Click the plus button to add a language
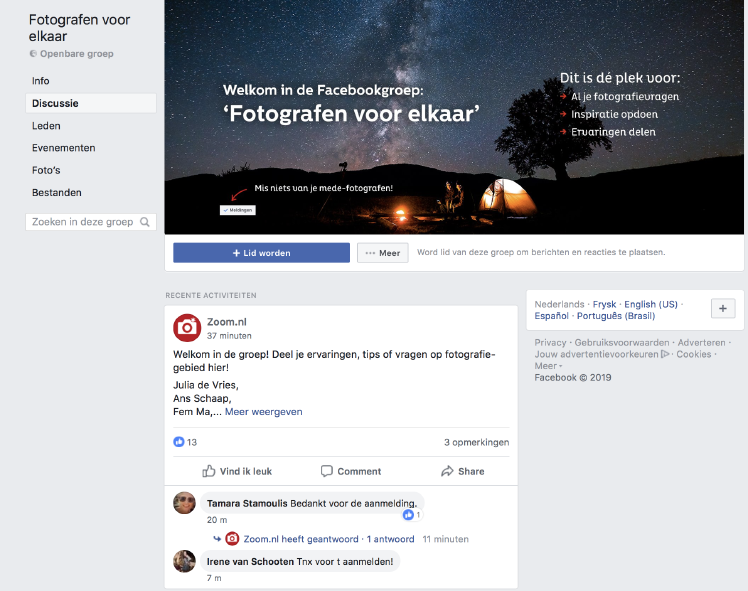Viewport: 748px width, 591px height. [723, 309]
